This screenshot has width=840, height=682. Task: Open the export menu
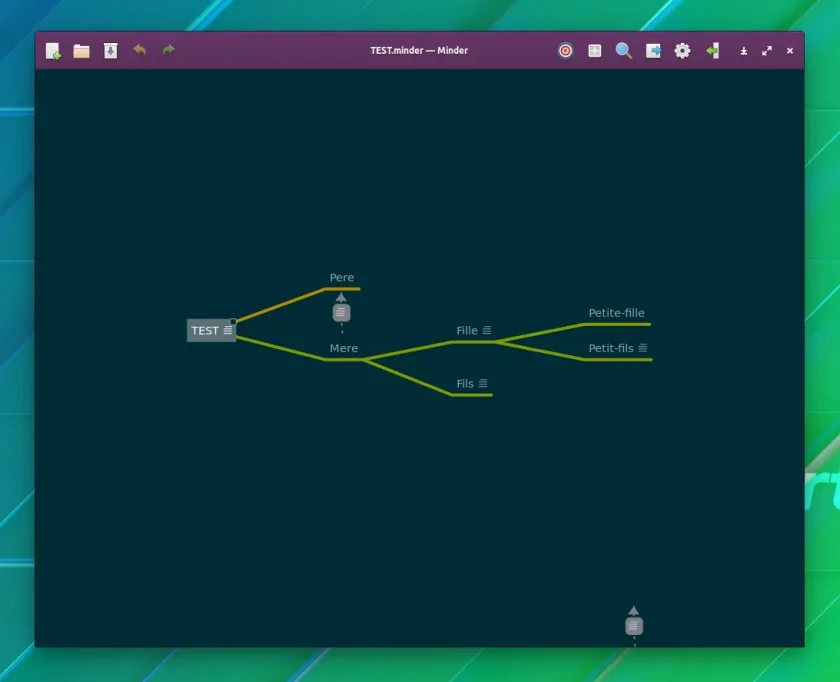(653, 51)
